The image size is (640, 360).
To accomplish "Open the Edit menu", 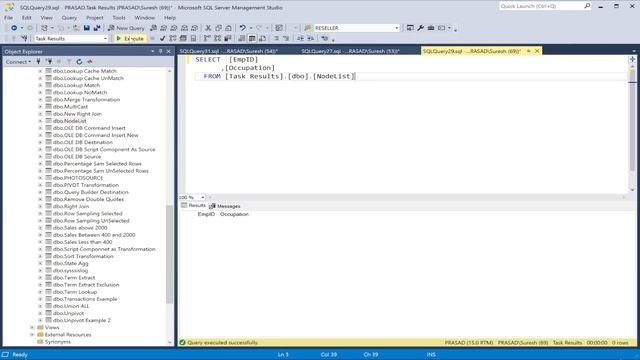I will click(x=27, y=18).
